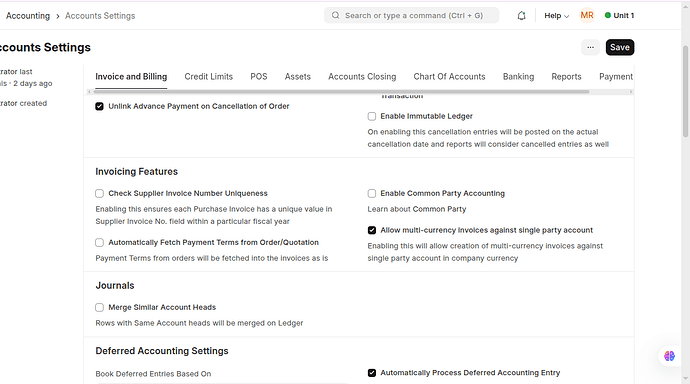The width and height of the screenshot is (690, 384).
Task: Click the page vertical scrollbar thumb
Action: tap(686, 91)
